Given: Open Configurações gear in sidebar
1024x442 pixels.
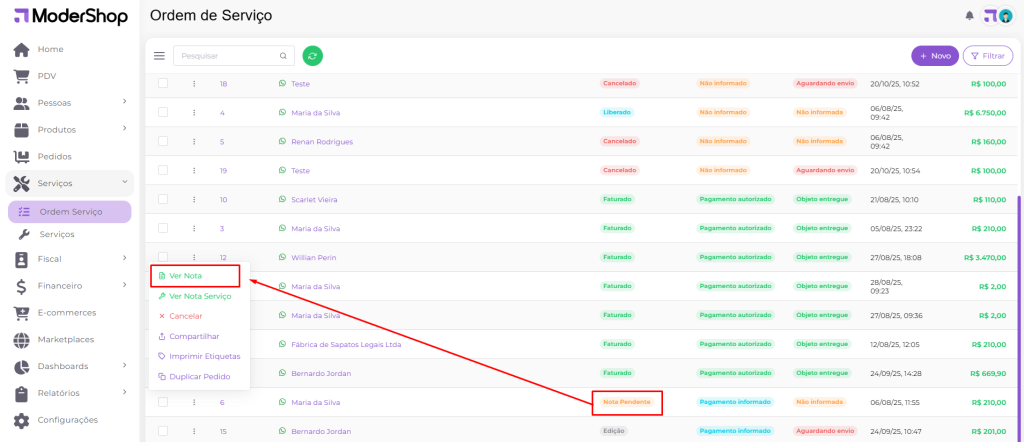Looking at the screenshot, I should coord(21,420).
